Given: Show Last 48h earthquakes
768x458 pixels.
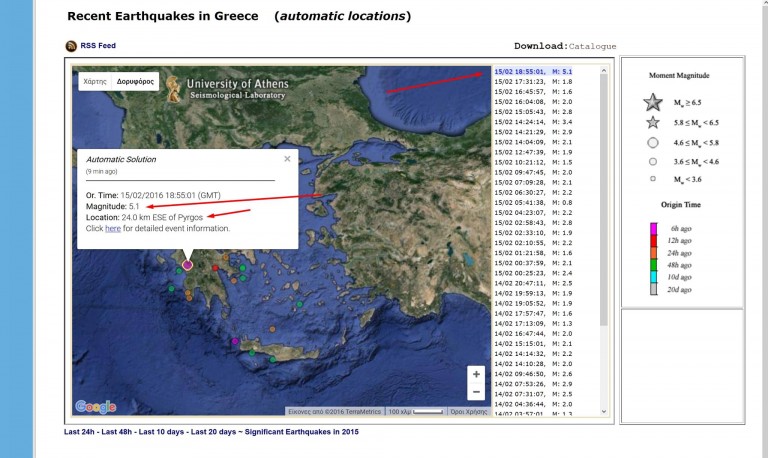Looking at the screenshot, I should click(117, 432).
